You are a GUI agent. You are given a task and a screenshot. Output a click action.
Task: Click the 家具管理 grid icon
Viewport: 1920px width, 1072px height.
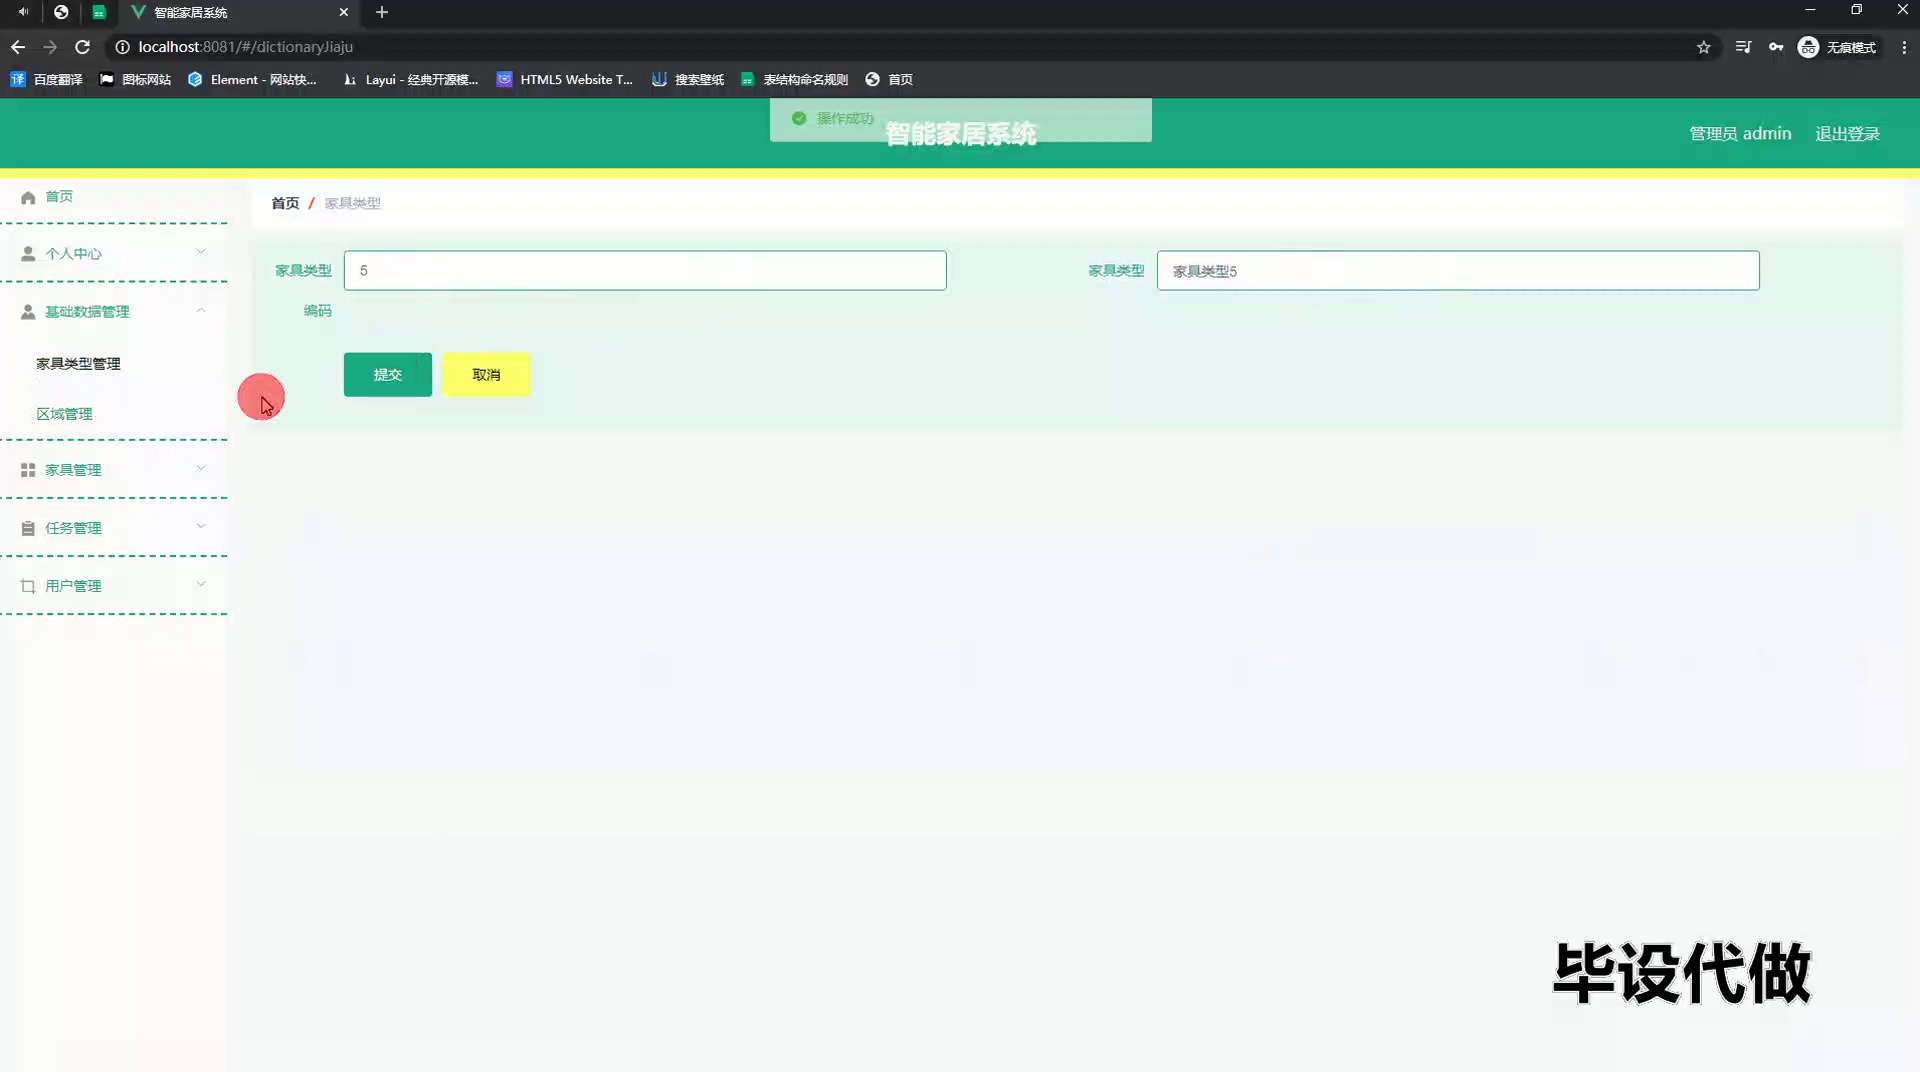click(28, 470)
